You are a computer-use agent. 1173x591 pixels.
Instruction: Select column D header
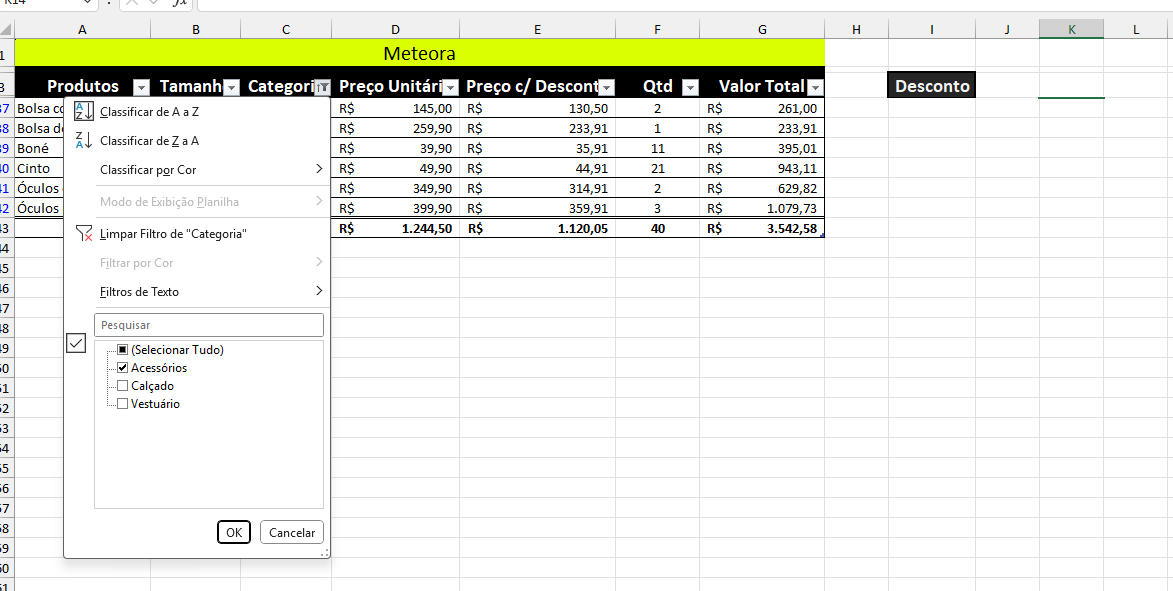click(396, 29)
